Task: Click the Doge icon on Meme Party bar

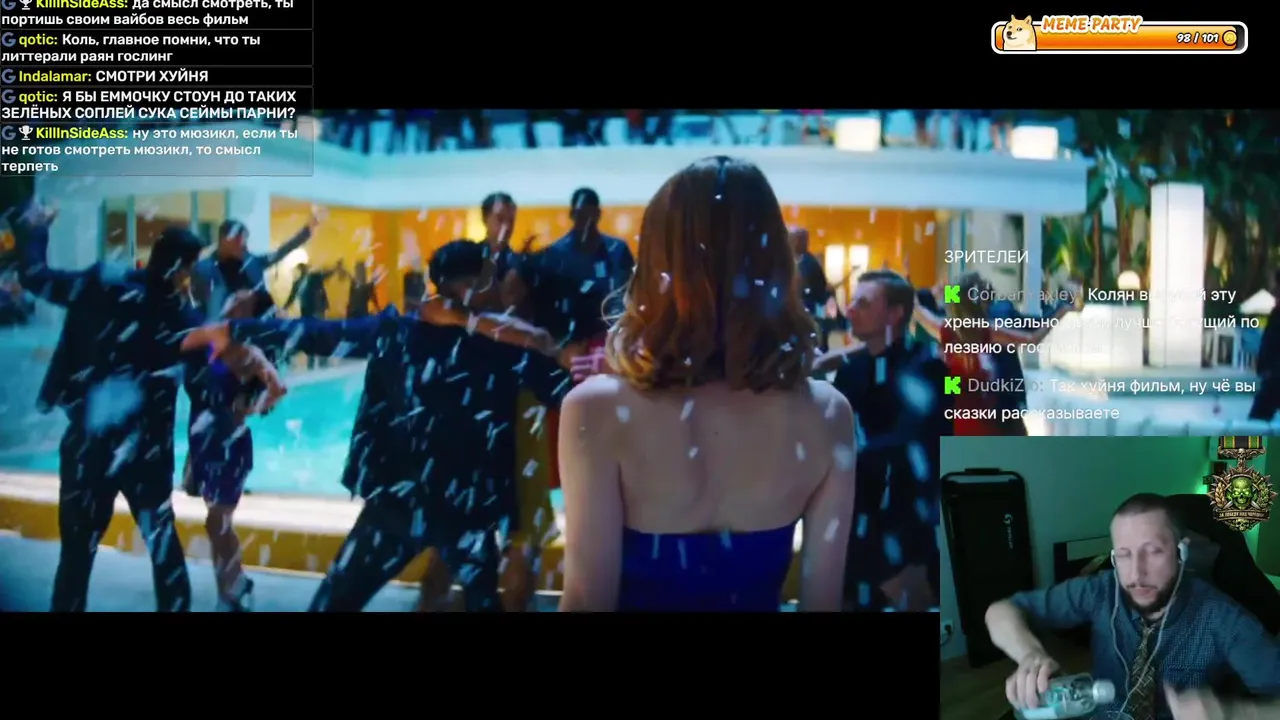Action: tap(1020, 33)
